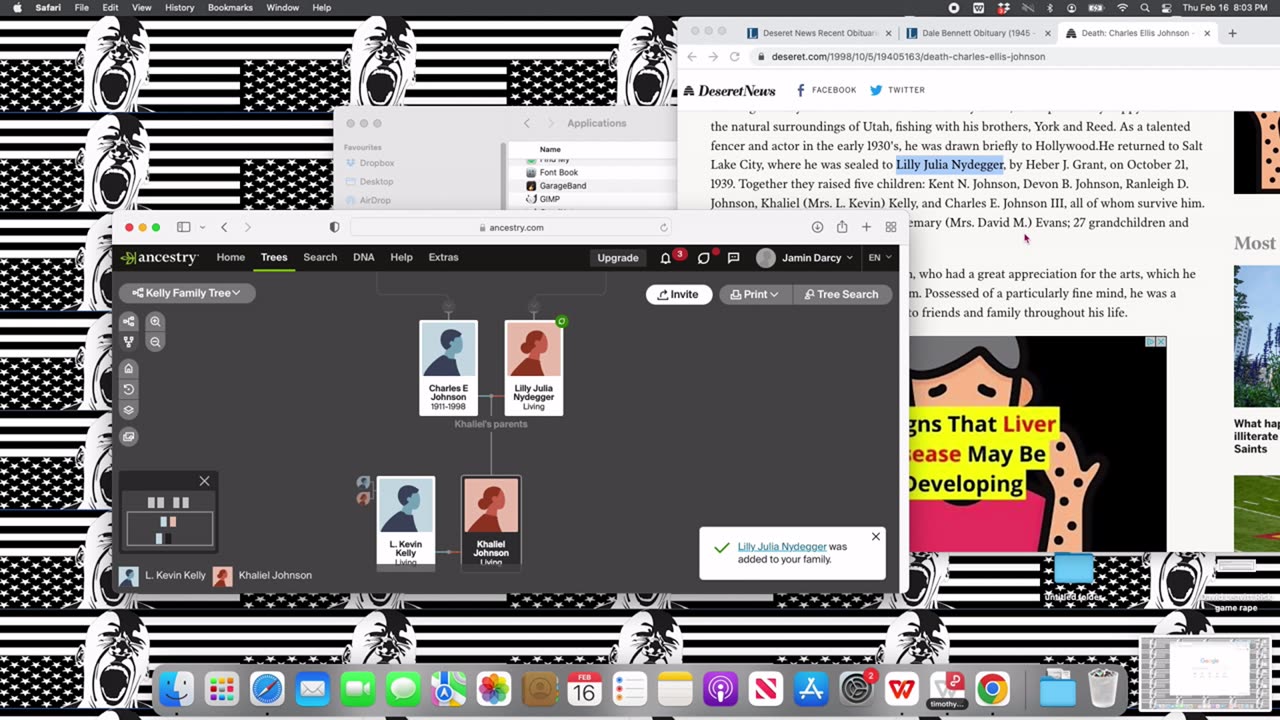Open the tree layers options icon

128,410
